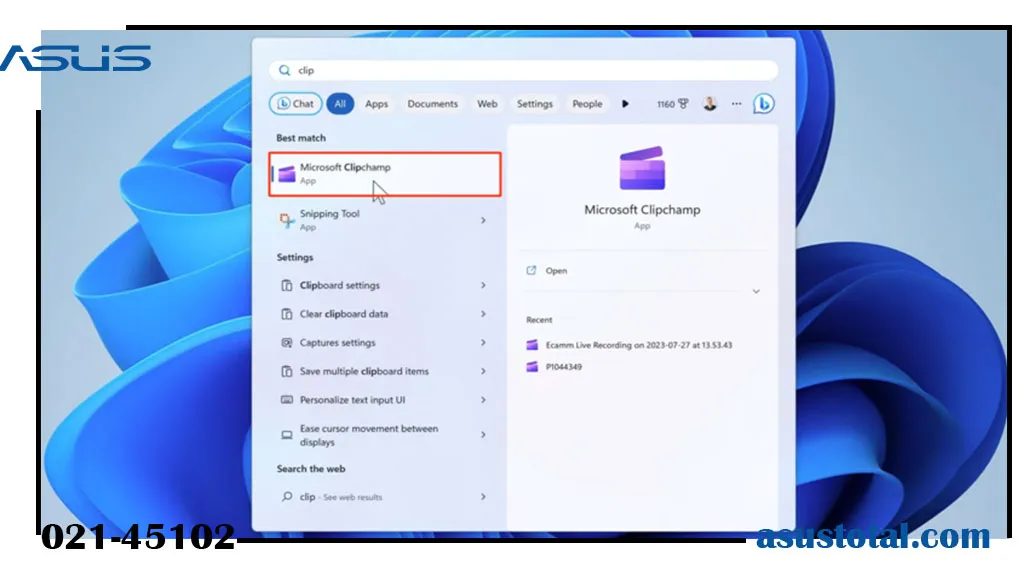Open the user profile avatar
1024x575 pixels.
[710, 103]
